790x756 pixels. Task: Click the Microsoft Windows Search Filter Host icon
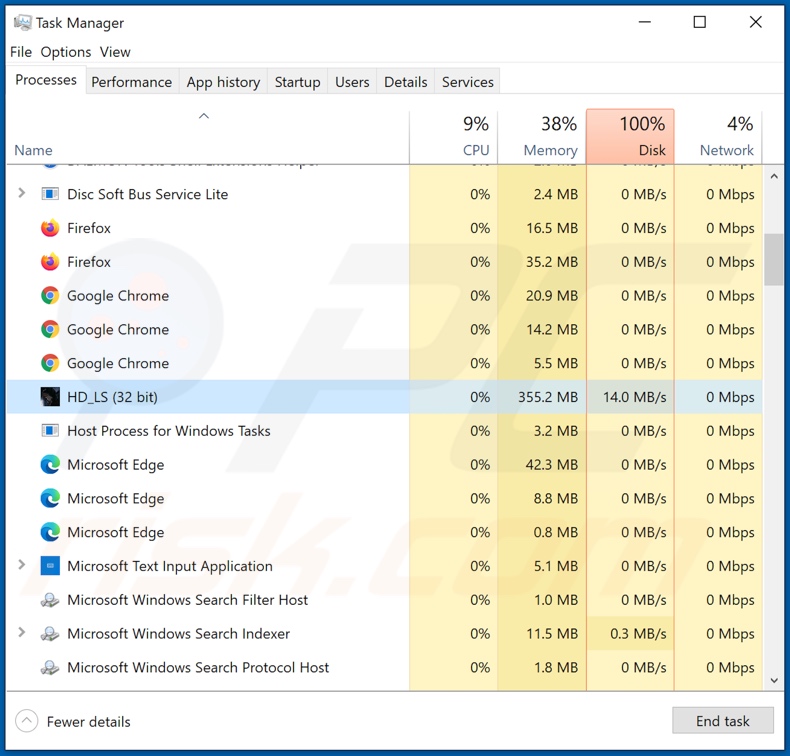click(50, 599)
